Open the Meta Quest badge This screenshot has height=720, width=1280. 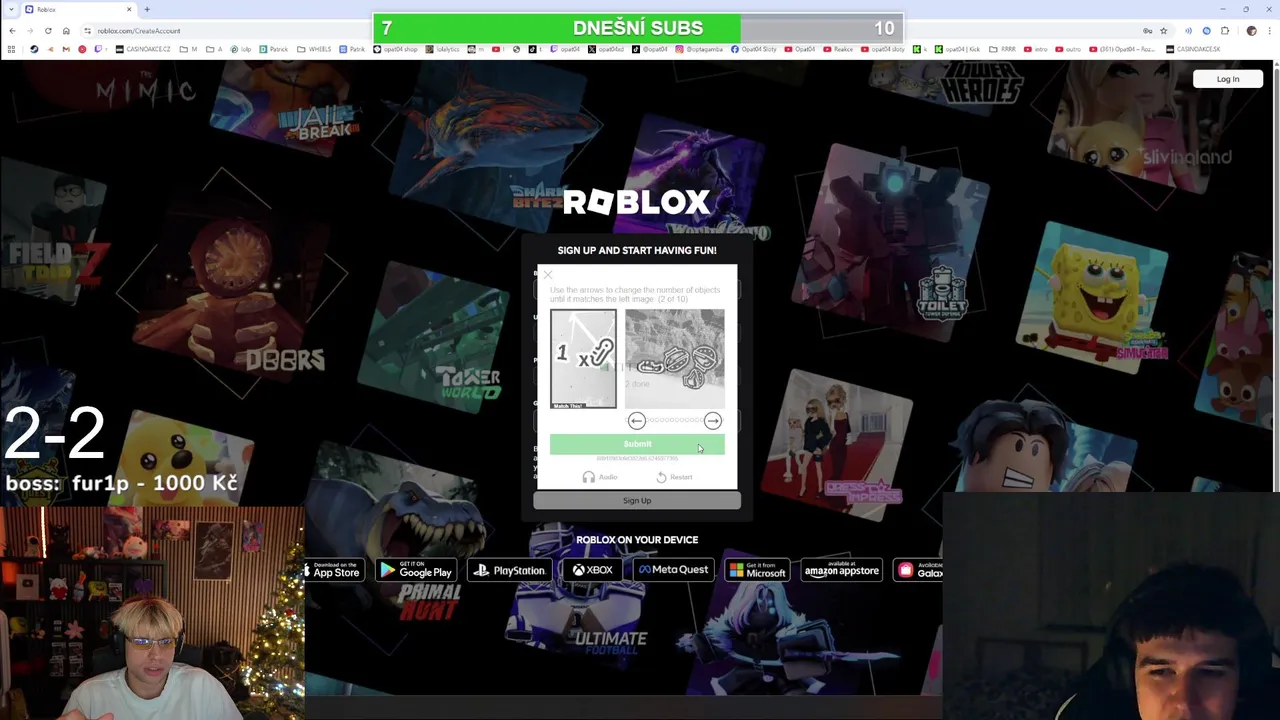coord(673,570)
